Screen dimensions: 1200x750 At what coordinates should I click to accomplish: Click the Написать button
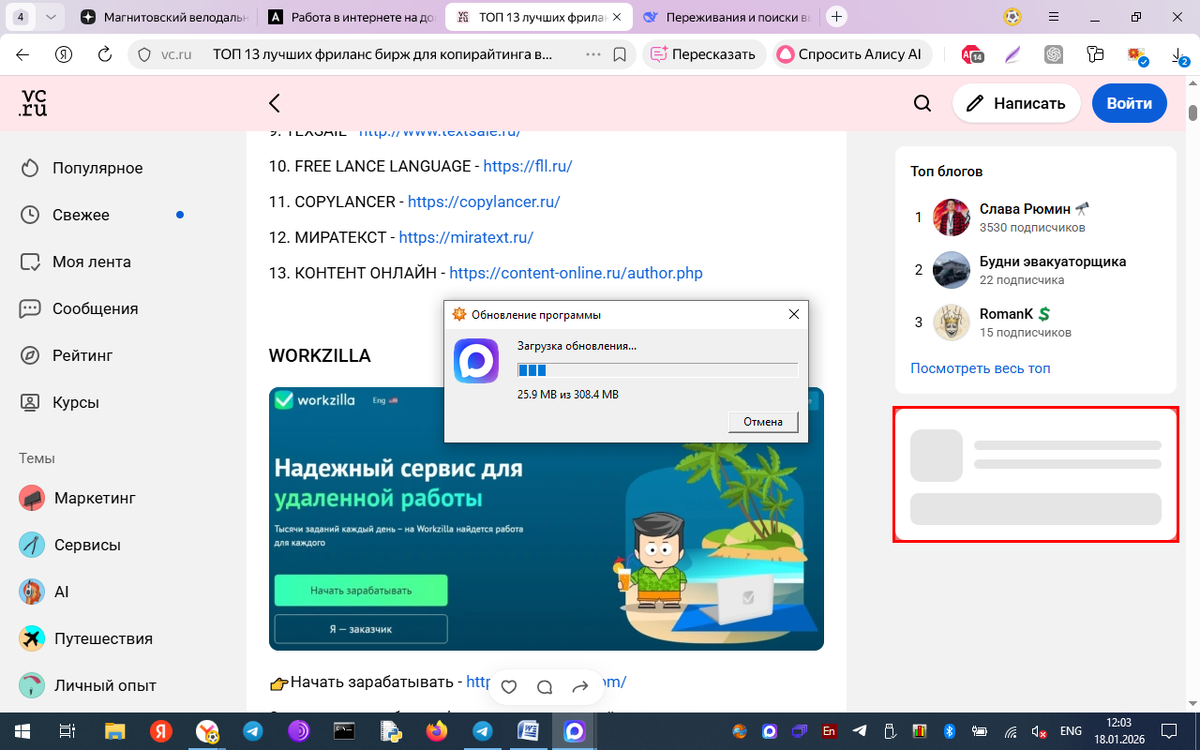1016,103
